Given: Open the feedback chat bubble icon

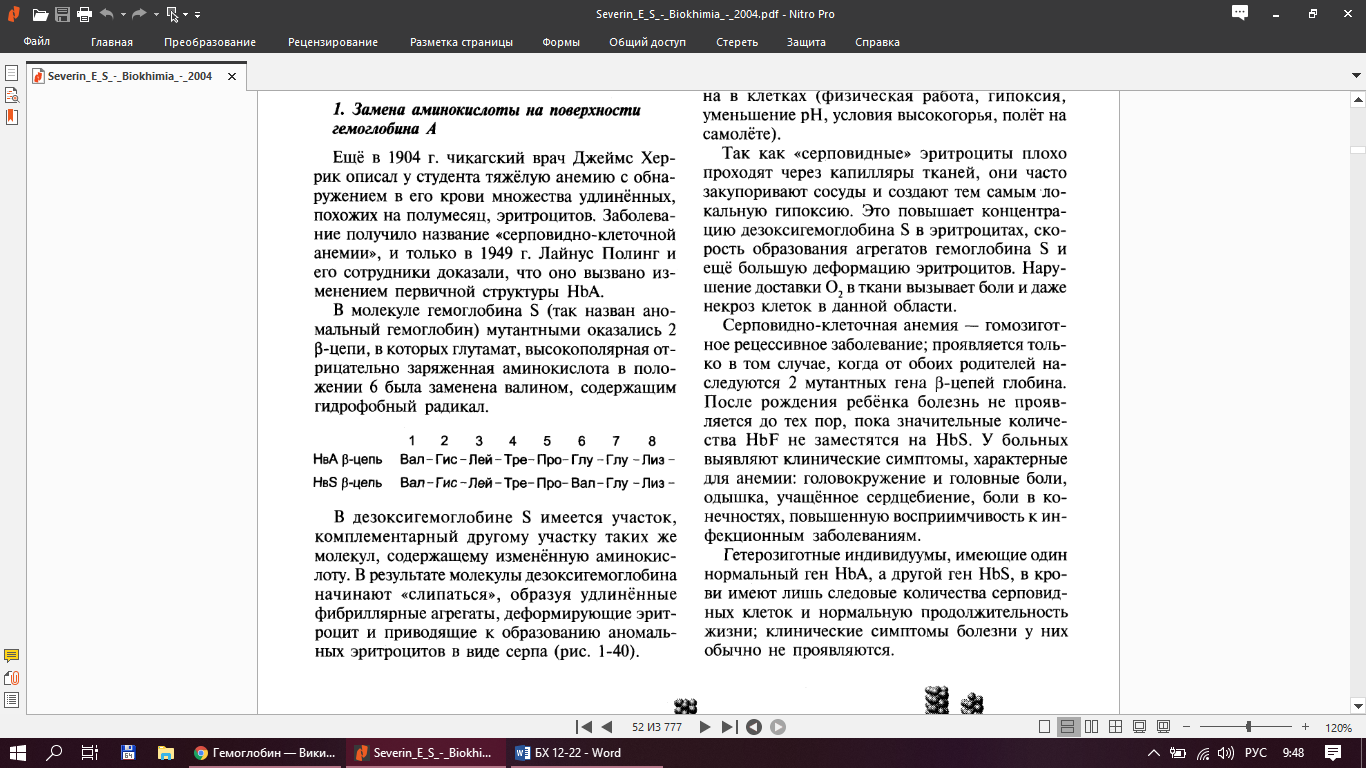Looking at the screenshot, I should click(1240, 14).
